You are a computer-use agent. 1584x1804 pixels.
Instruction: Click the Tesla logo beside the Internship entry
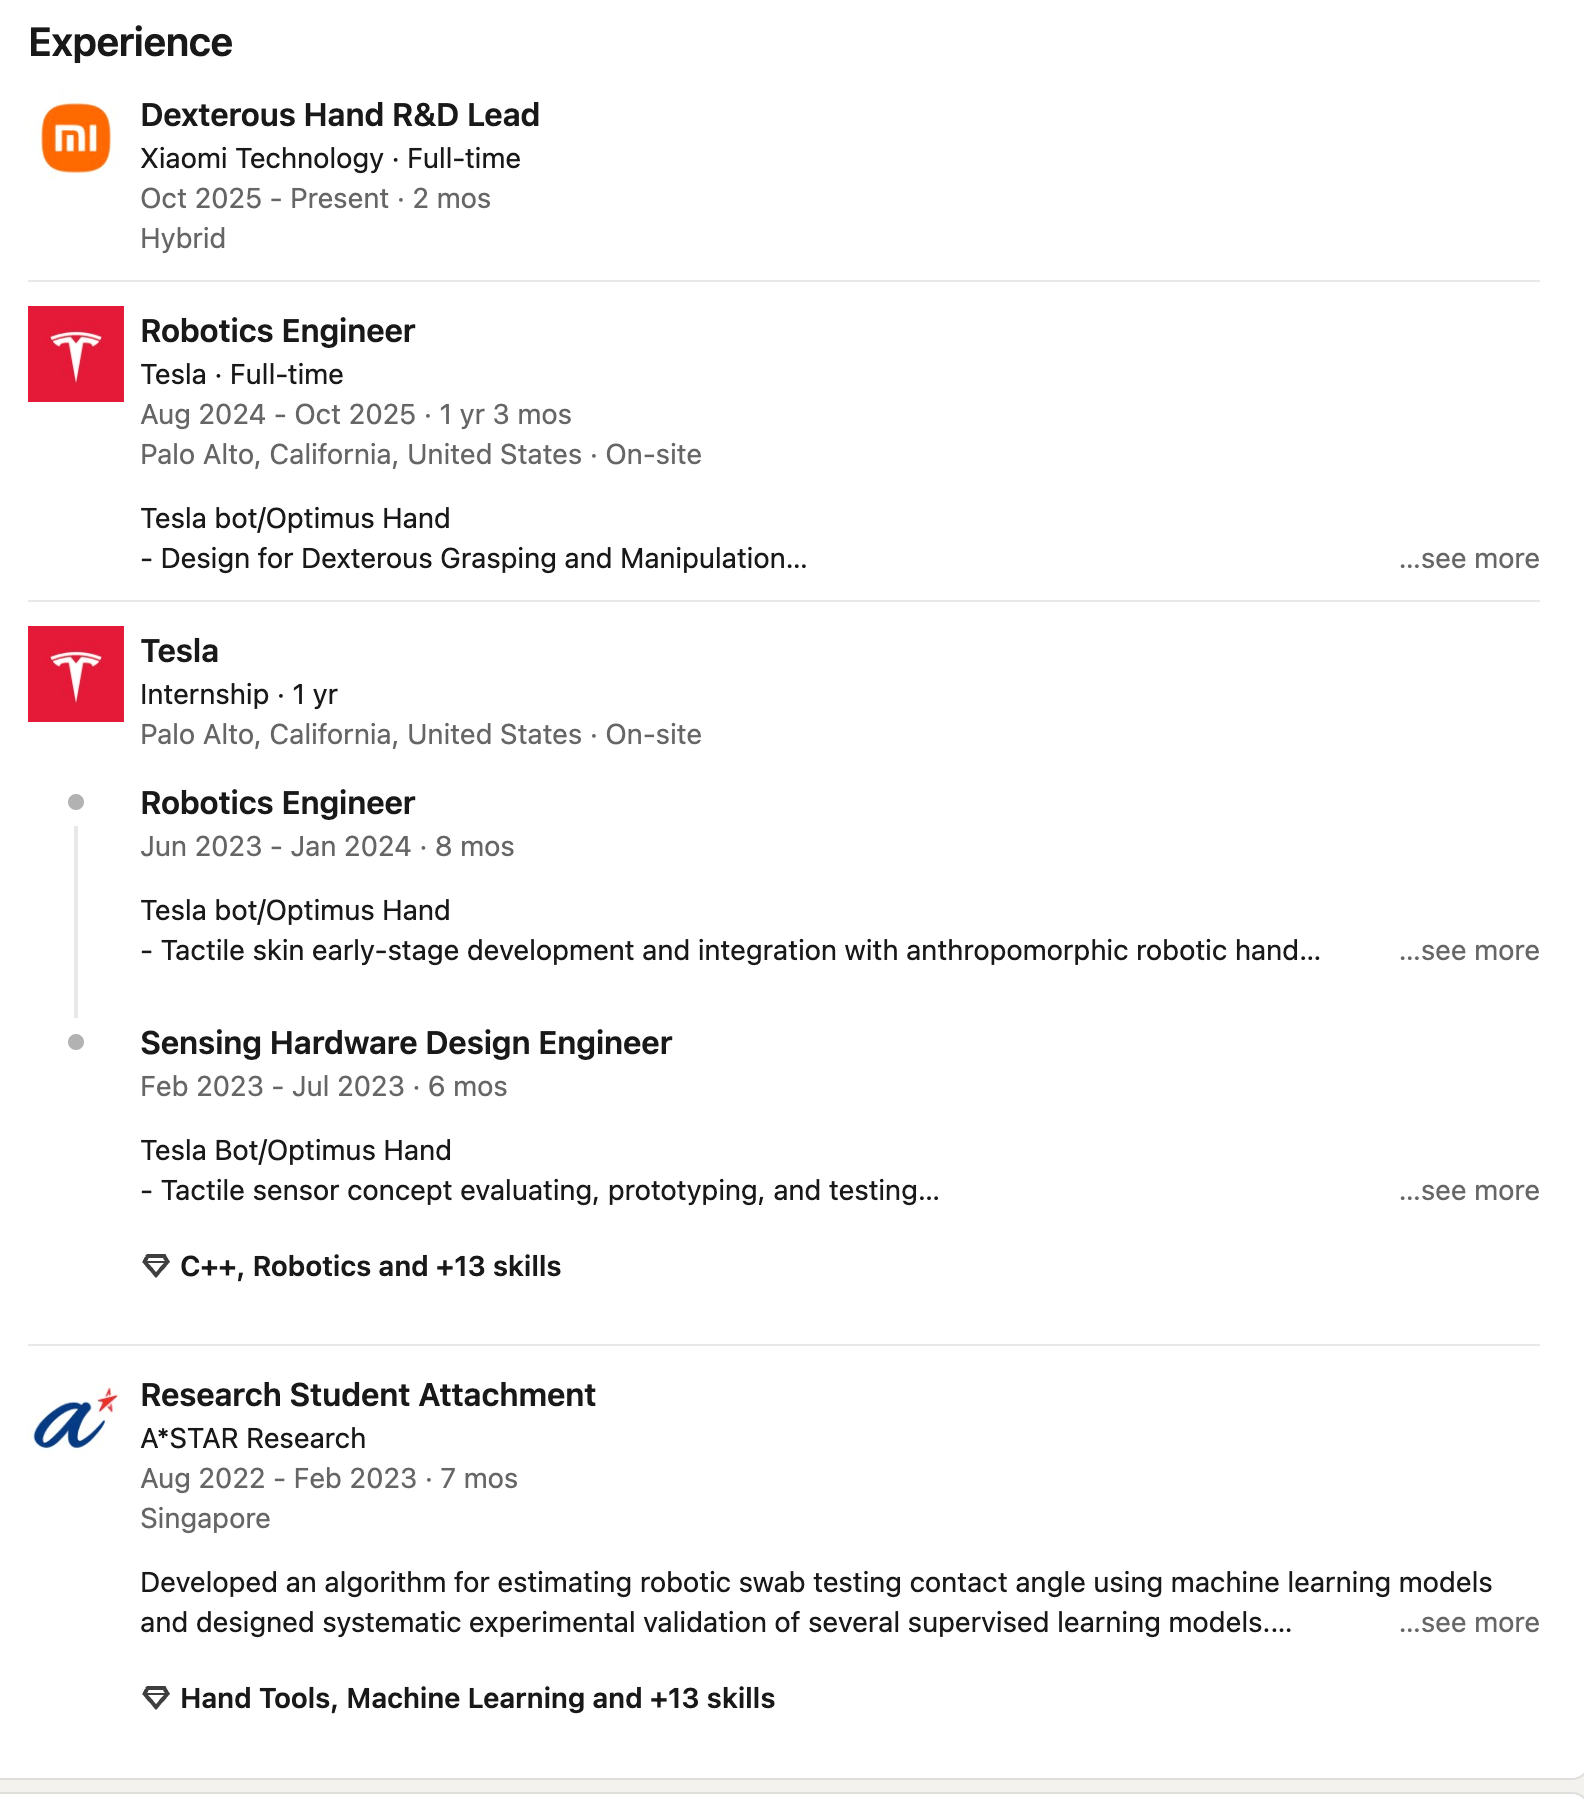[x=76, y=674]
